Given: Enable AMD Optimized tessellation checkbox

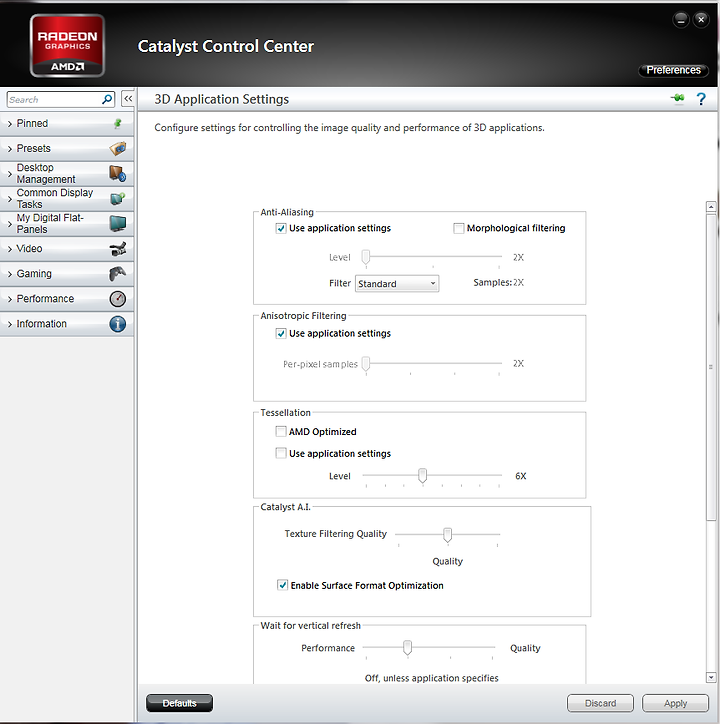Looking at the screenshot, I should [x=281, y=432].
